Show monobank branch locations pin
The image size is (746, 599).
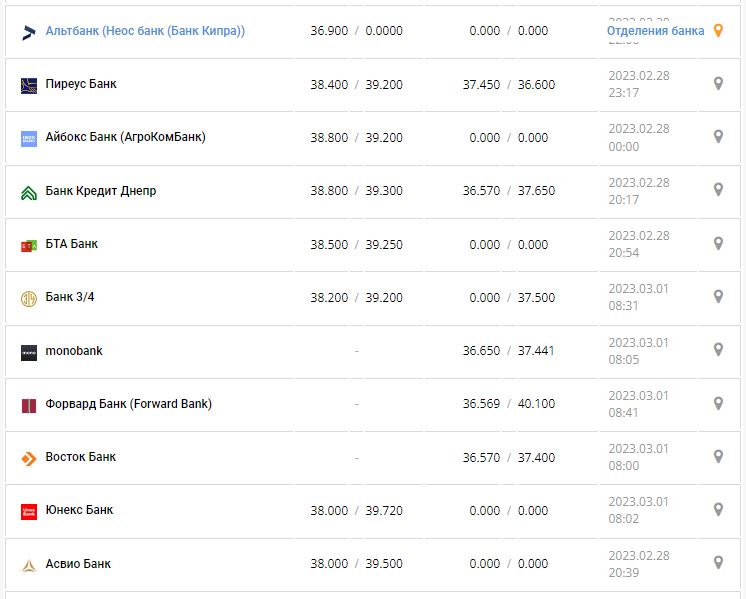[718, 350]
